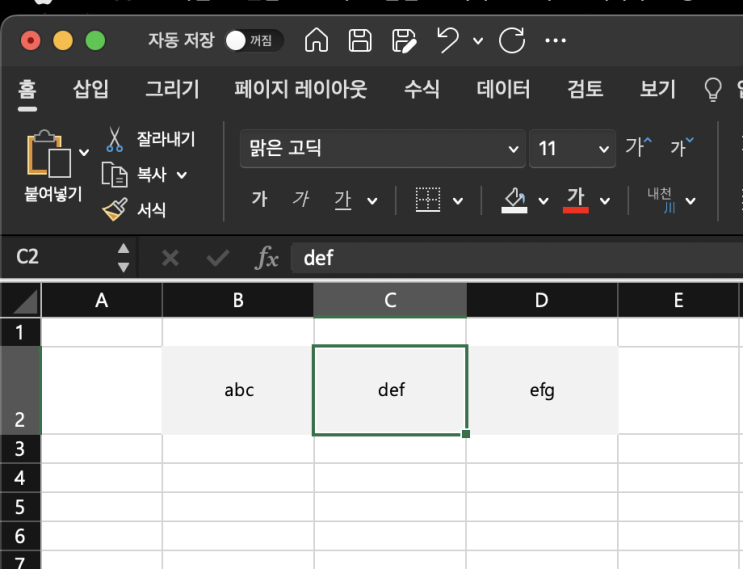Expand the Fill Color dropdown arrow

tap(544, 201)
